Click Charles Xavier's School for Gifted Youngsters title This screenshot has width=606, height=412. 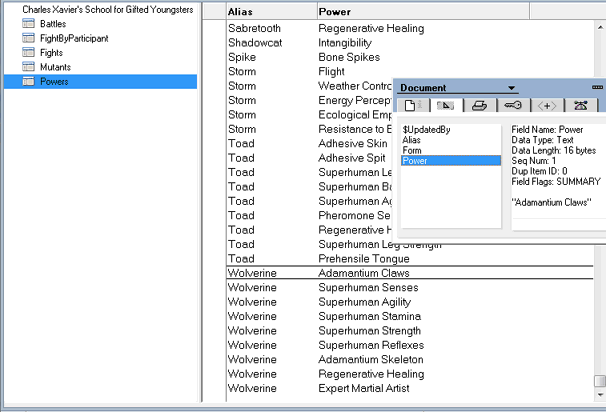[108, 9]
